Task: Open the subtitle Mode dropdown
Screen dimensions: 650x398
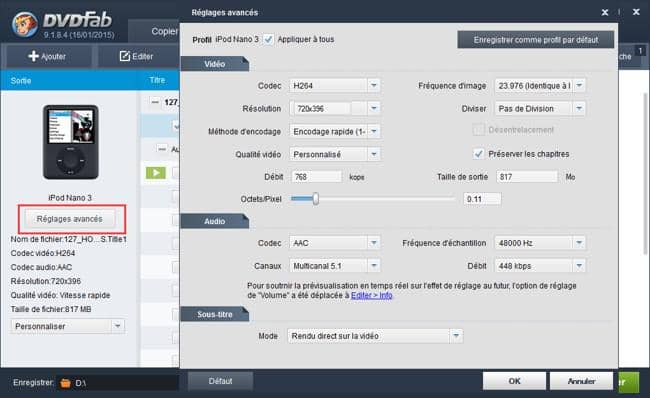Action: click(x=375, y=336)
